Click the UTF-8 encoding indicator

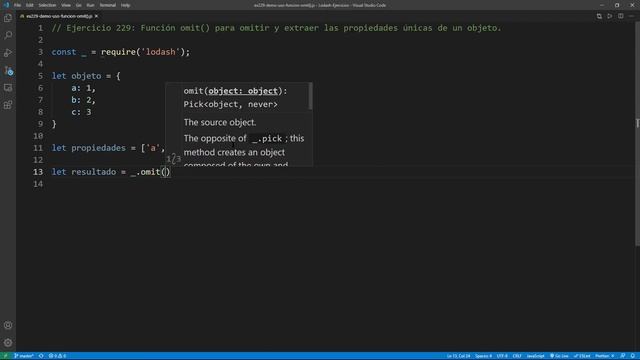tap(502, 356)
